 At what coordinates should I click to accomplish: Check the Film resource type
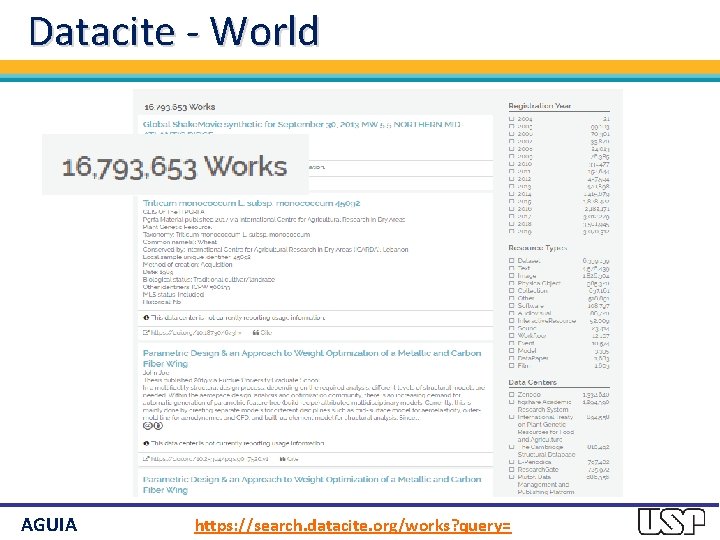point(512,366)
